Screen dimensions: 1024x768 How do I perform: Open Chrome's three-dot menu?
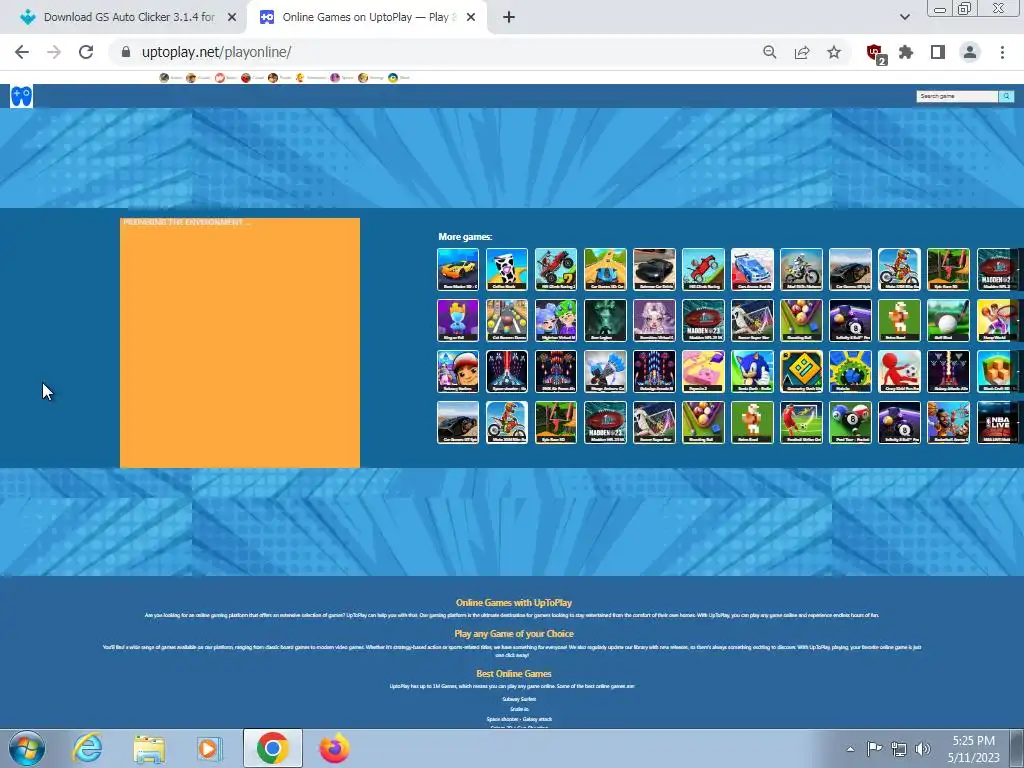pyautogui.click(x=1002, y=52)
